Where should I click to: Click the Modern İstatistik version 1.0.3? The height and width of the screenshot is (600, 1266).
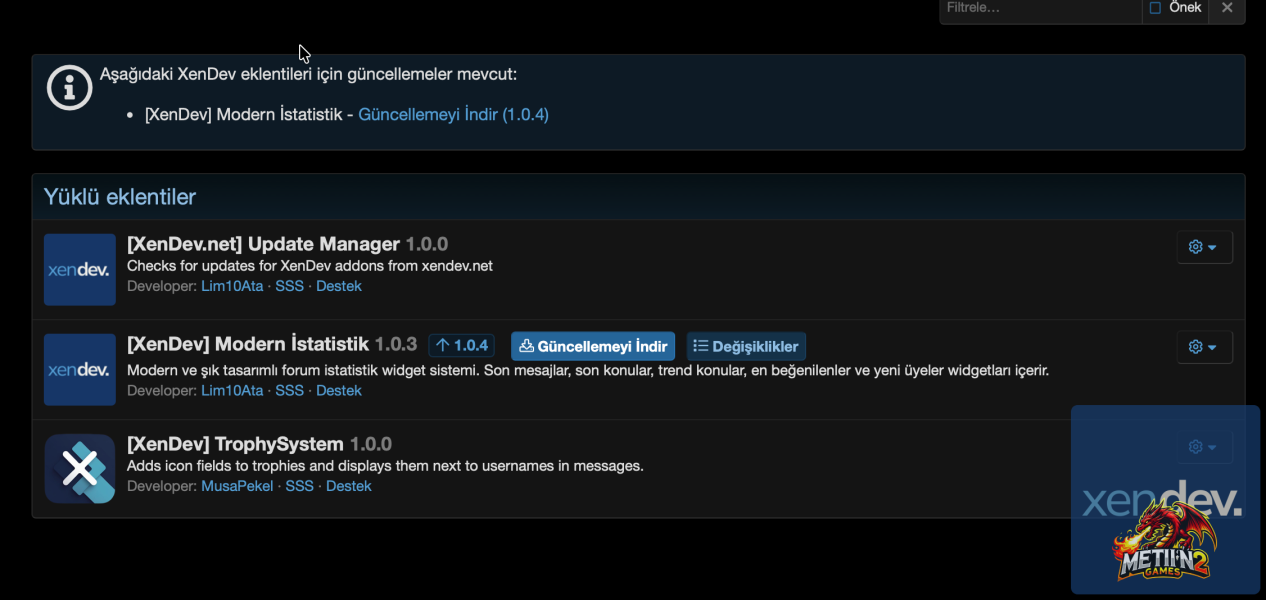point(396,345)
